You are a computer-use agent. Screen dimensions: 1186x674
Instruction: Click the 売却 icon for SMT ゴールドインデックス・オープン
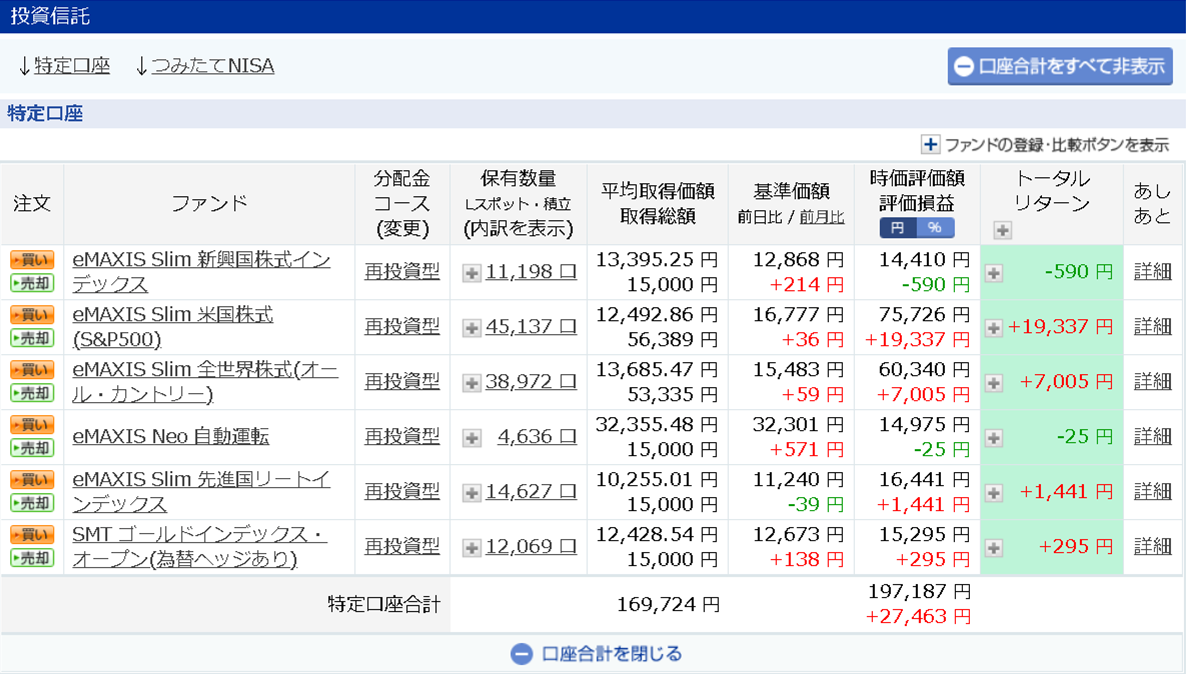(x=32, y=558)
